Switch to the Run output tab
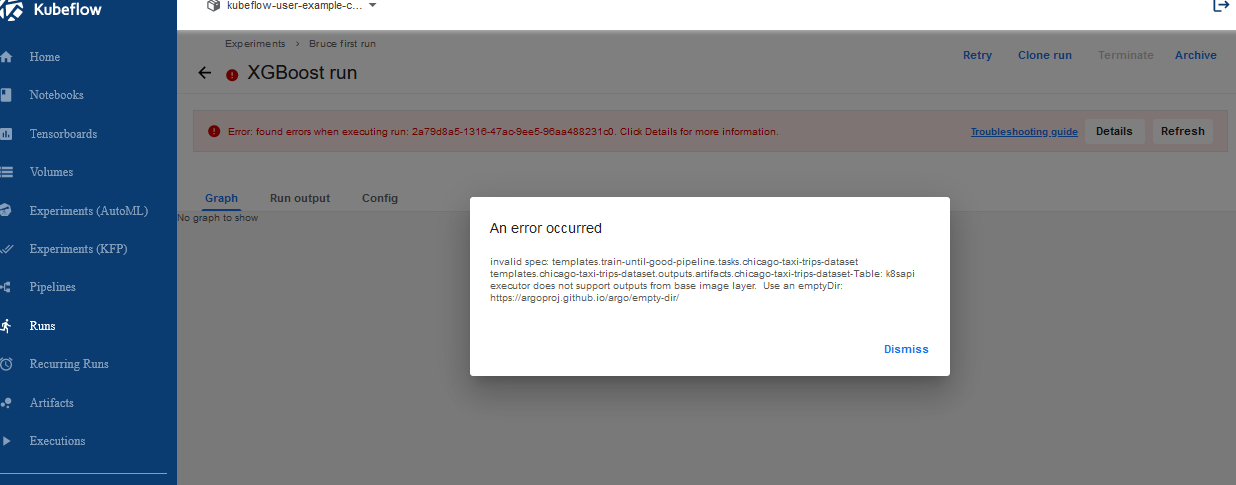1236x485 pixels. click(300, 198)
